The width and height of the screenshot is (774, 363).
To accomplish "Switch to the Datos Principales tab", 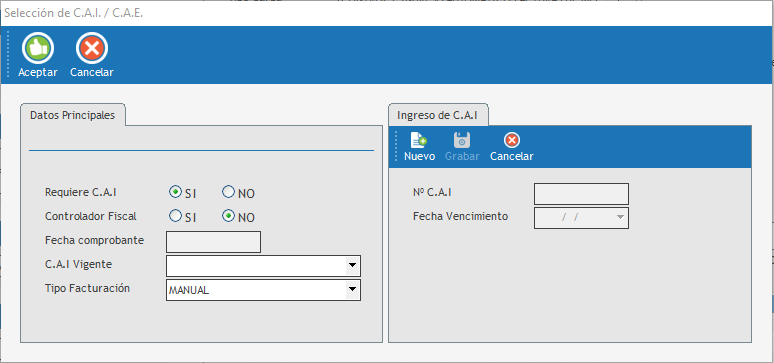I will click(x=73, y=115).
